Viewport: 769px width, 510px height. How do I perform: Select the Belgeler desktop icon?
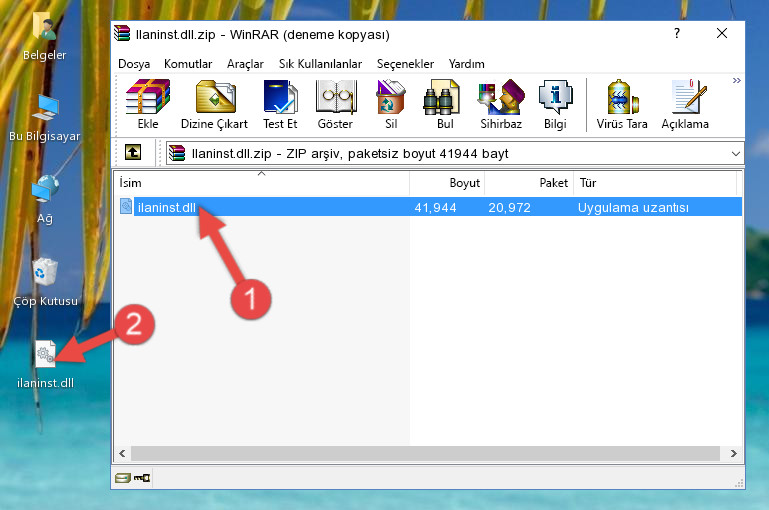point(45,37)
